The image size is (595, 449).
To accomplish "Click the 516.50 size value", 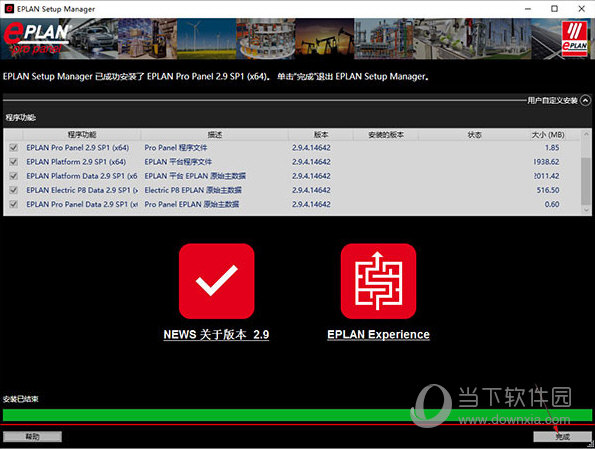I will click(x=548, y=190).
